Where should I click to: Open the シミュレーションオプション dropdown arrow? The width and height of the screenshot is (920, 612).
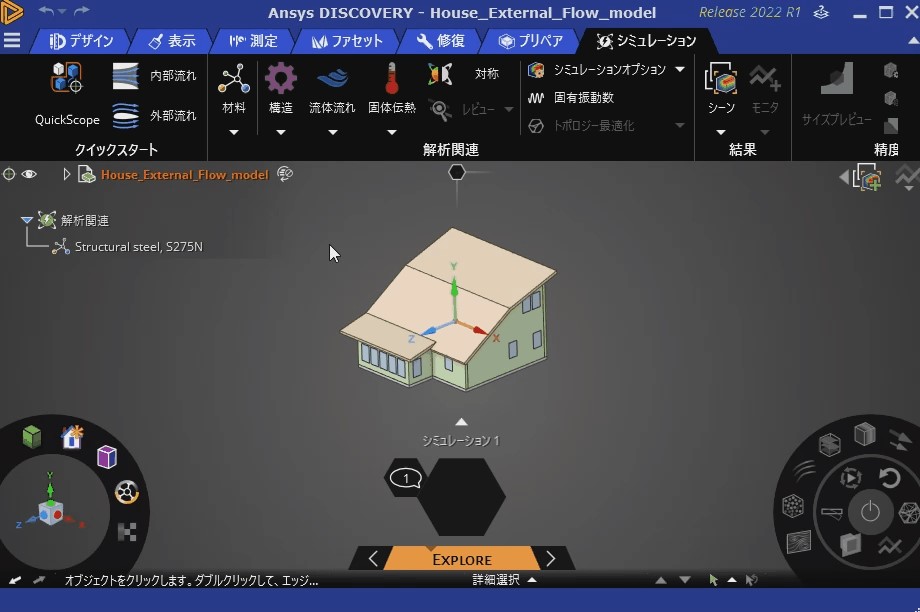coord(680,69)
